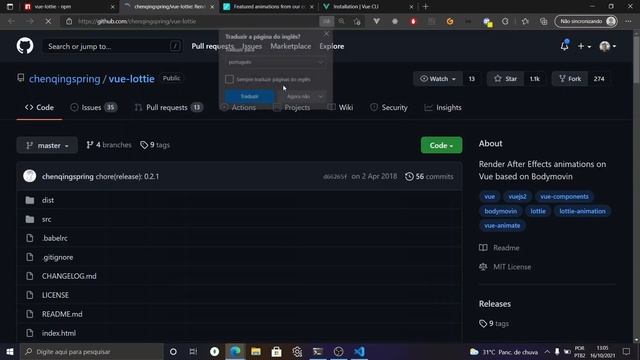The image size is (640, 360).
Task: Close the translate popup
Action: point(326,34)
